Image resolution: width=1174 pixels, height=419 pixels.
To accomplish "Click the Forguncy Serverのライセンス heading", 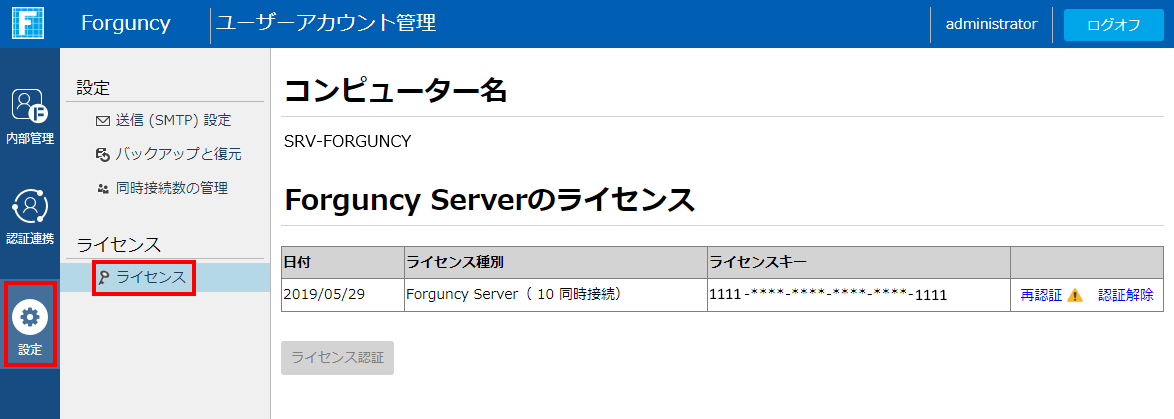I will click(488, 201).
